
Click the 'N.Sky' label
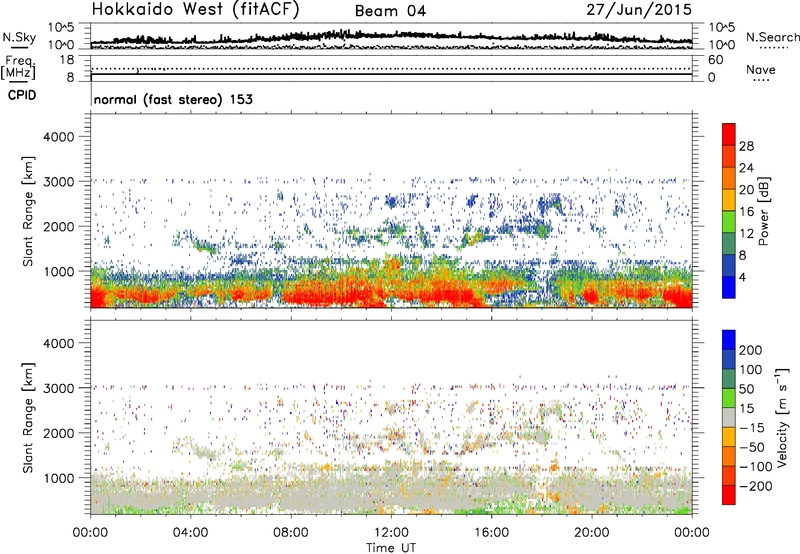click(19, 37)
